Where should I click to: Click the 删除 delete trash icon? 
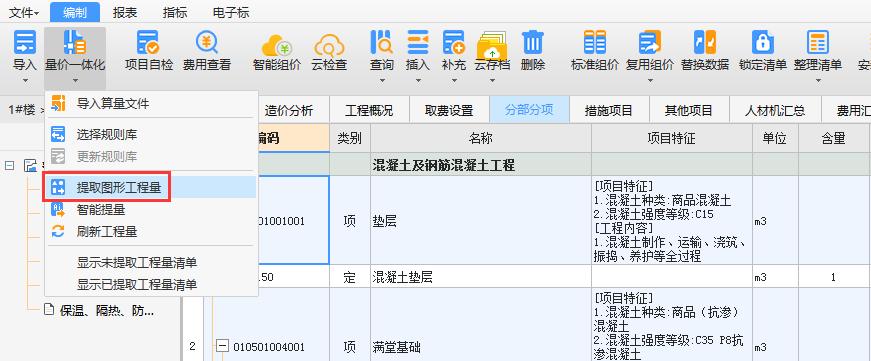click(x=533, y=42)
